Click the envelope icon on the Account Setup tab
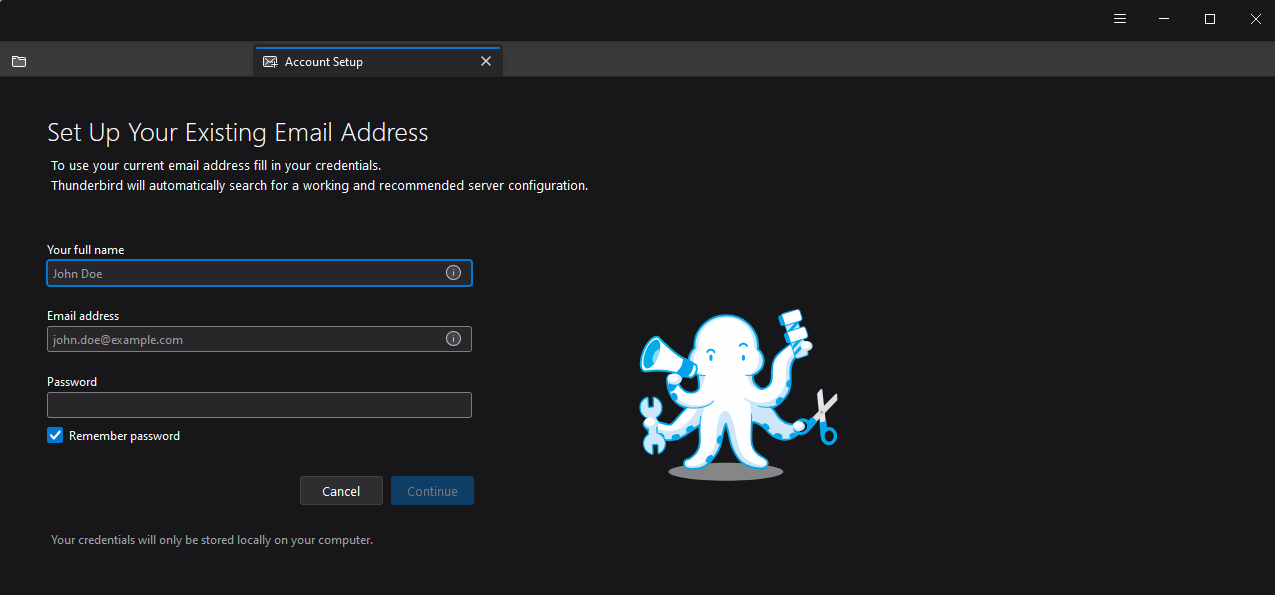The image size is (1275, 595). tap(269, 61)
